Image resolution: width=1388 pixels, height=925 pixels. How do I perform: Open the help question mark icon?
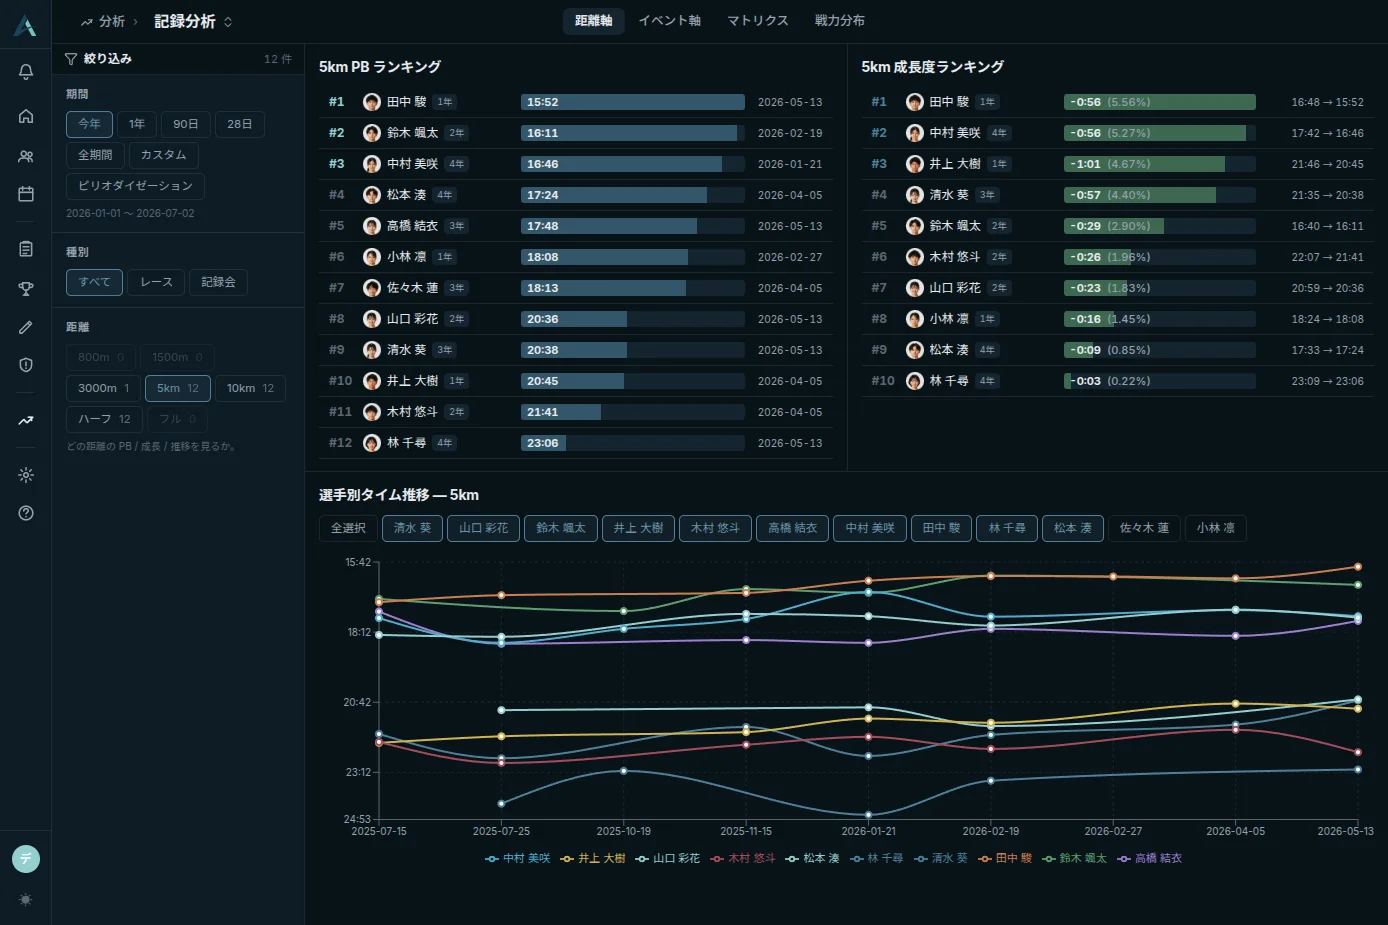pos(26,513)
